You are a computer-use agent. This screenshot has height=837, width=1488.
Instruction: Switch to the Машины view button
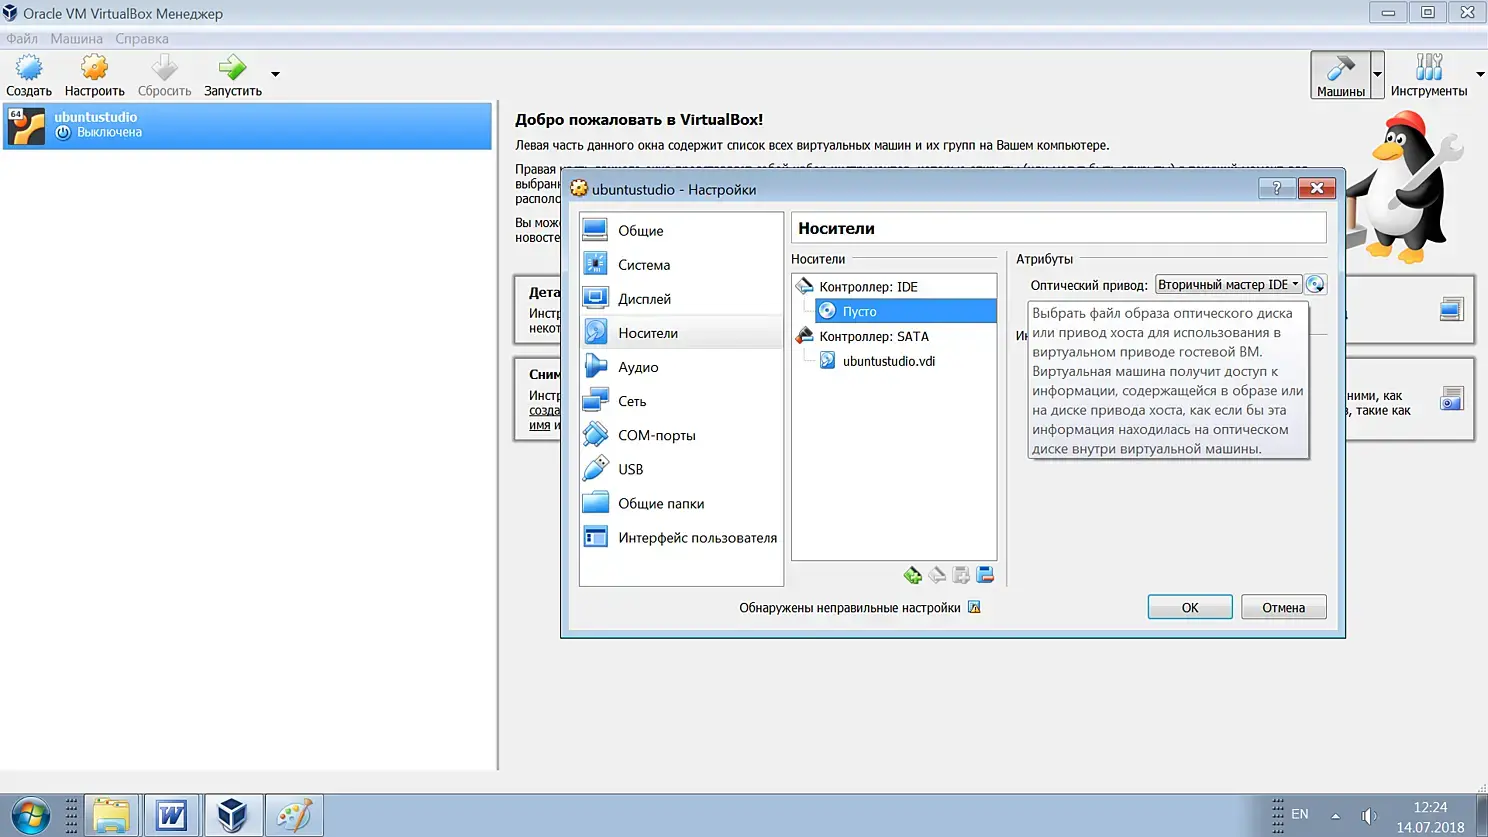1340,76
